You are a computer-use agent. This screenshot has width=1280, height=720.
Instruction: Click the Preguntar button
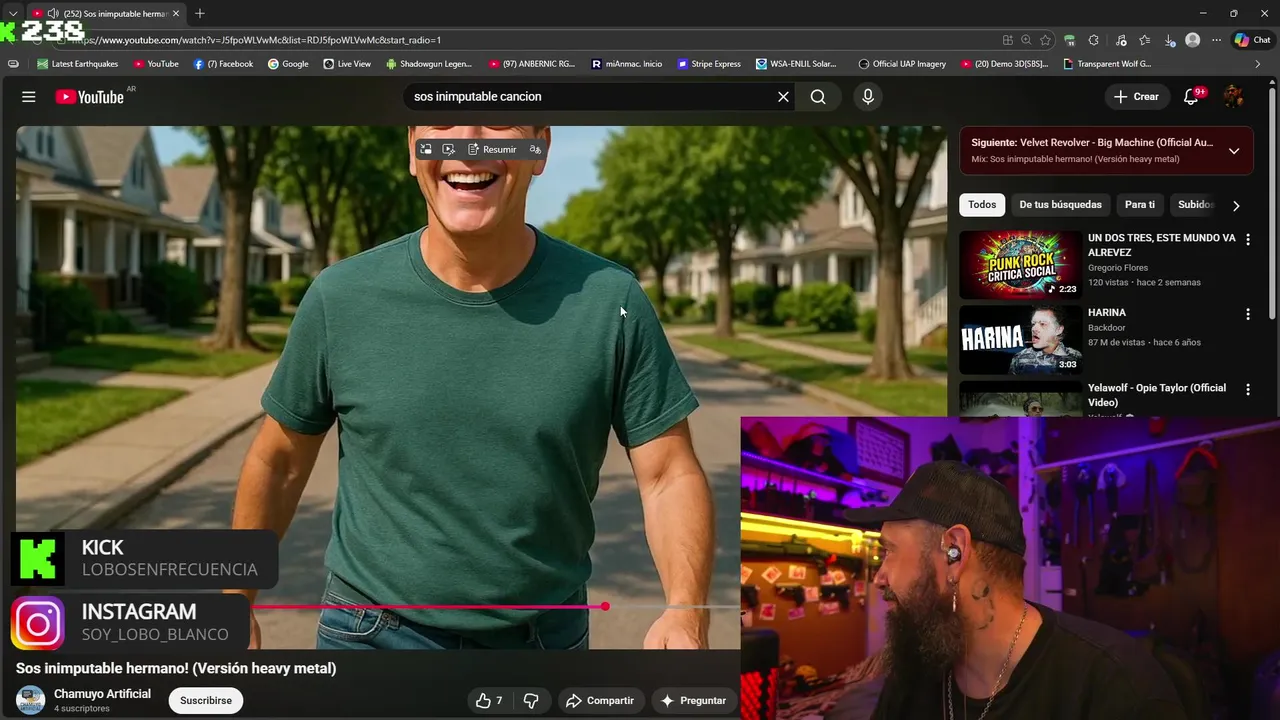coord(693,701)
